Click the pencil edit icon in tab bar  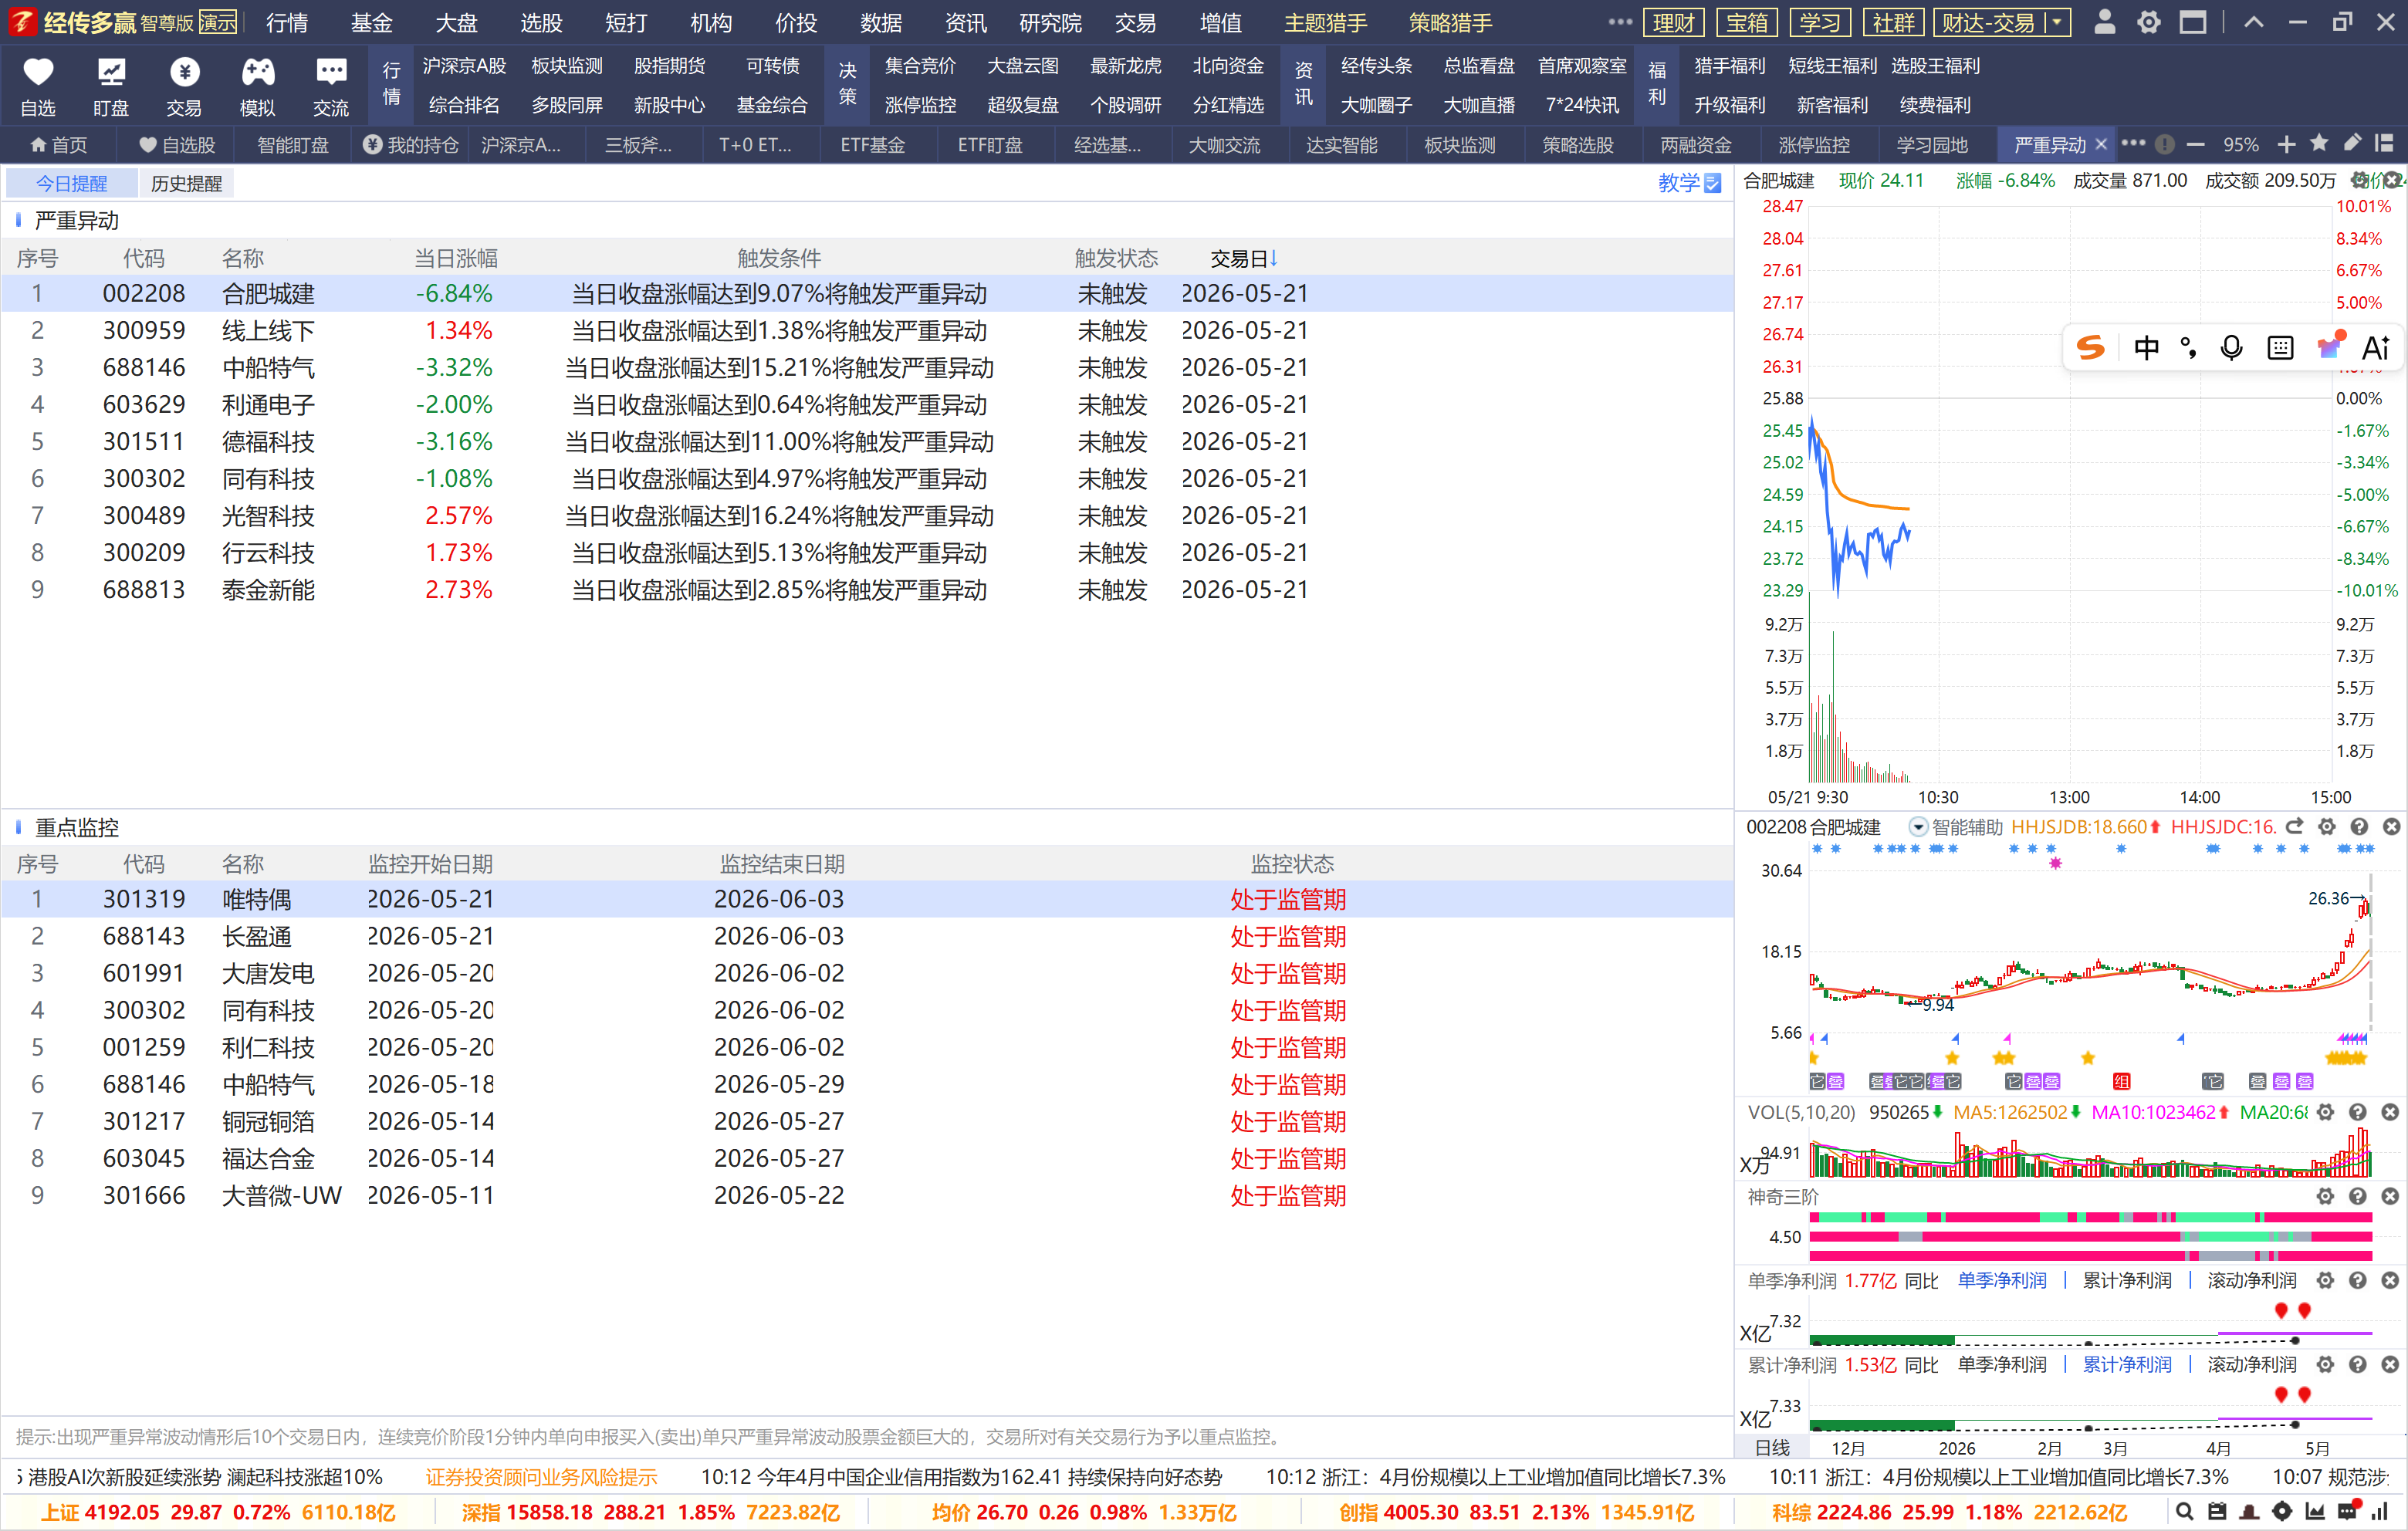click(x=2352, y=143)
